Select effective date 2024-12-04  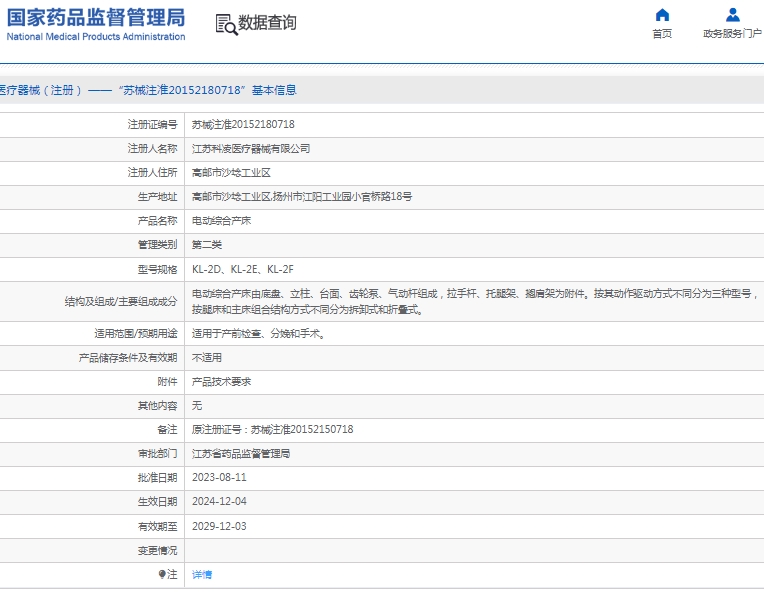(219, 501)
